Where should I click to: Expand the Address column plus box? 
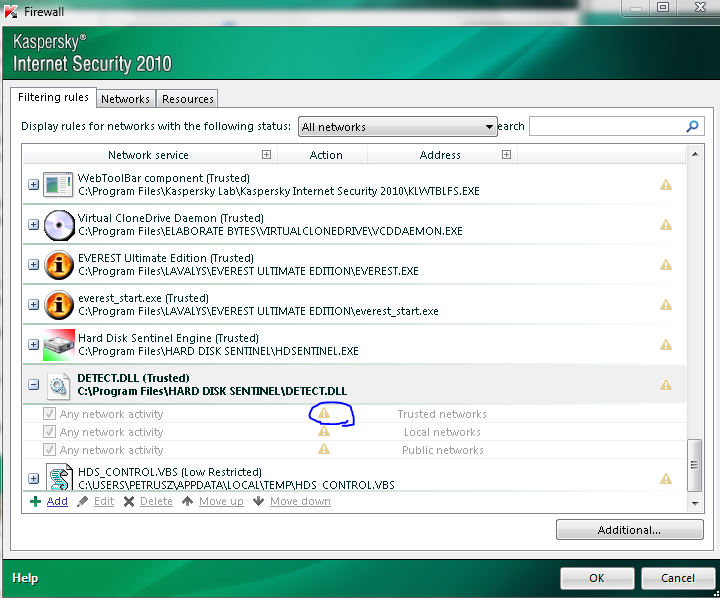[506, 155]
